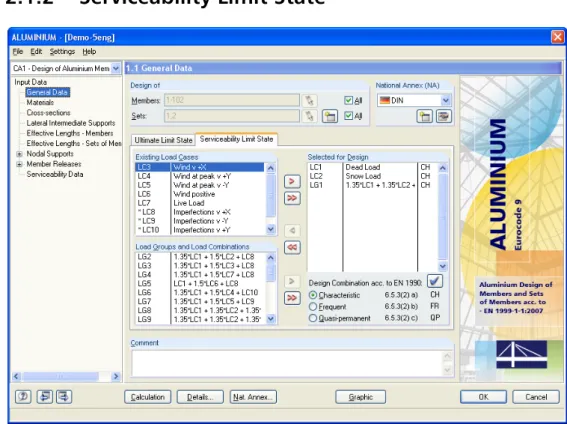The height and width of the screenshot is (424, 567).
Task: Click the Graphic button
Action: [x=361, y=397]
